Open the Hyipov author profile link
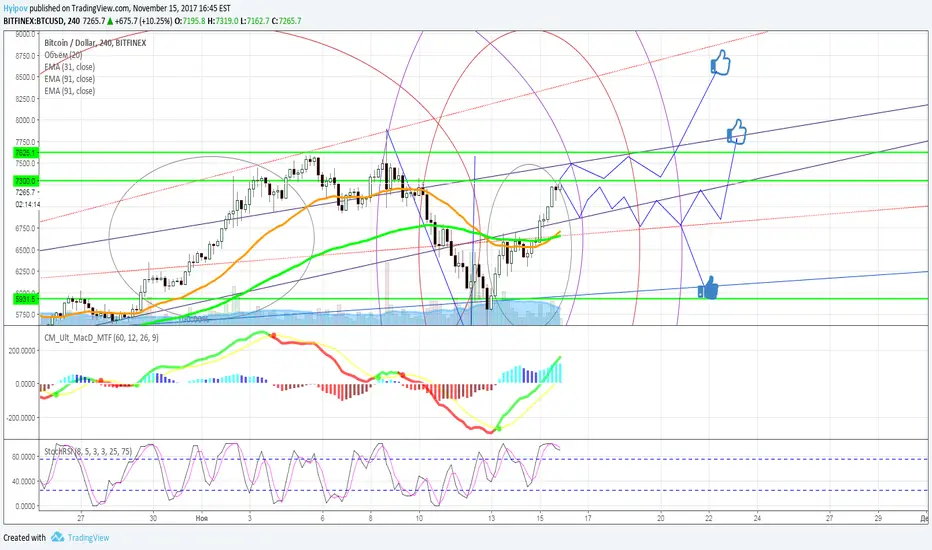Image resolution: width=932 pixels, height=550 pixels. click(x=15, y=8)
